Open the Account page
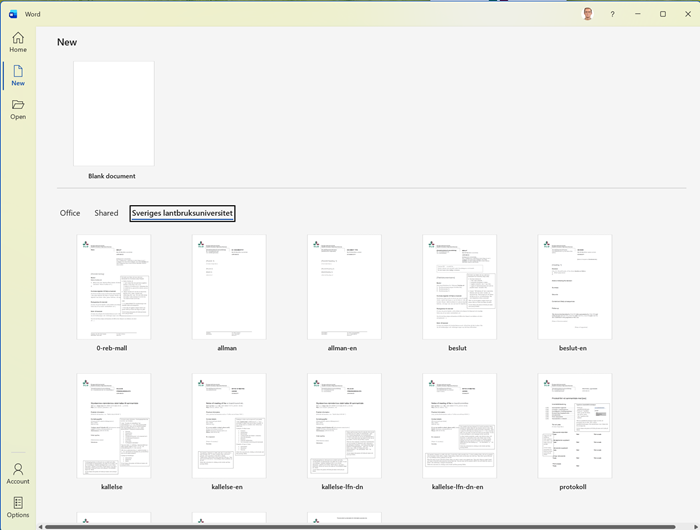 click(18, 473)
